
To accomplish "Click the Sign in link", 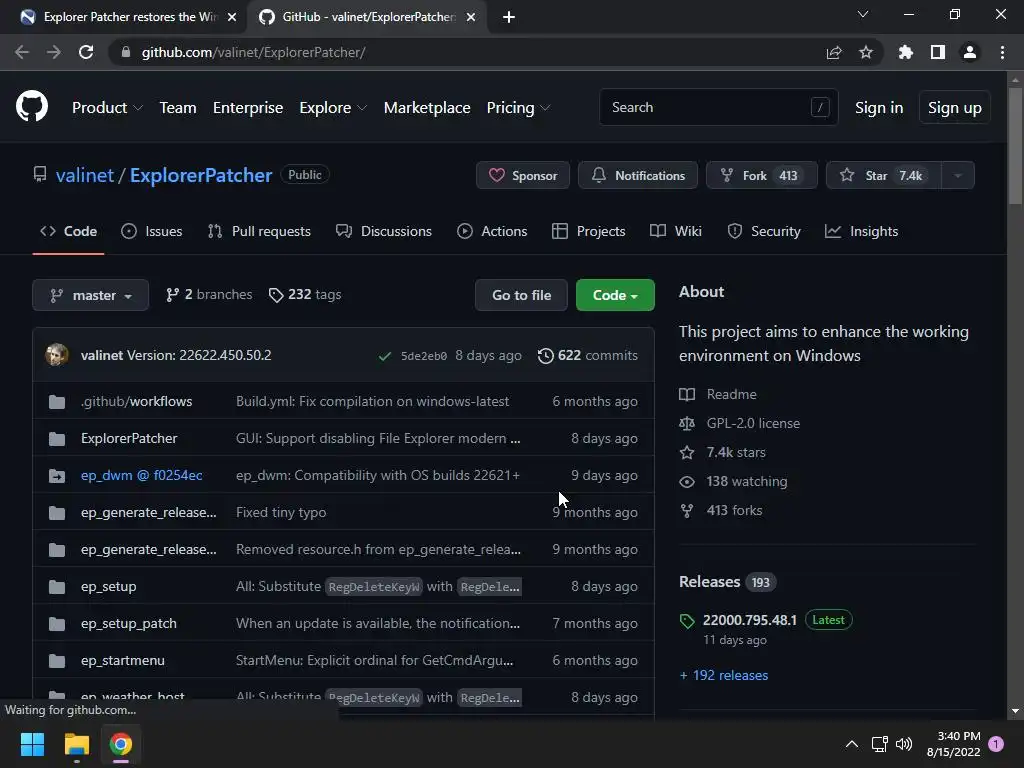I will [879, 108].
